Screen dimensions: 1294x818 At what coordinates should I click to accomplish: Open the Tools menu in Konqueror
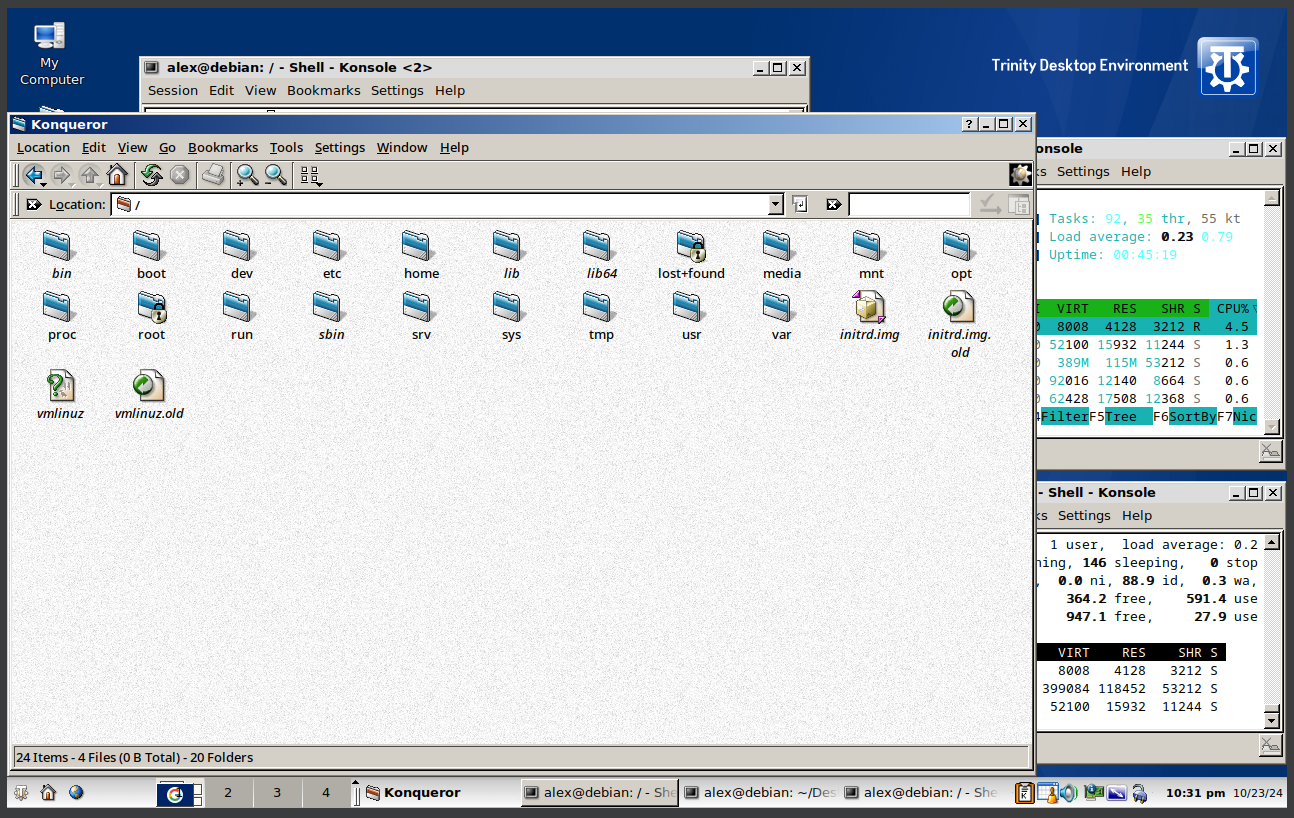click(286, 148)
